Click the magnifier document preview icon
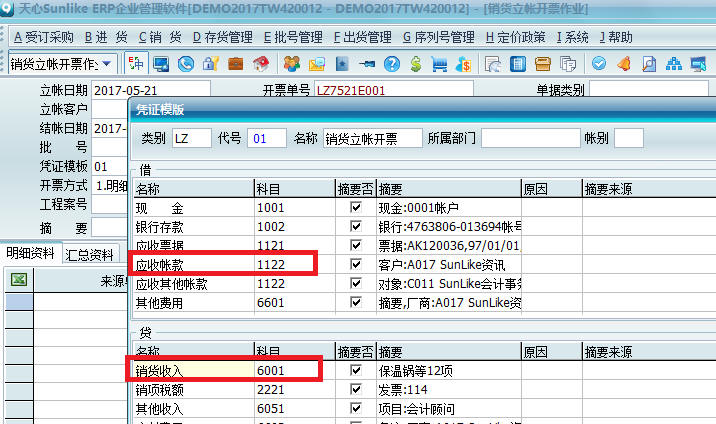This screenshot has height=424, width=716. tap(649, 64)
